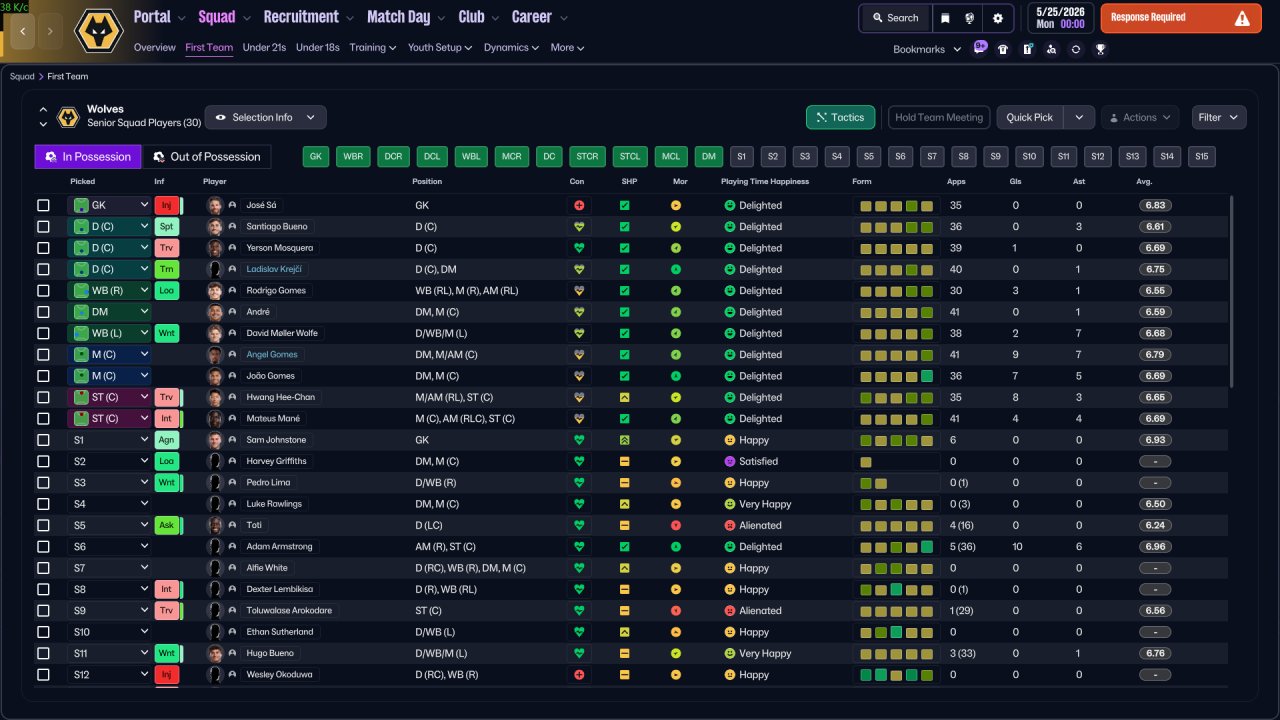Select the Out of Possession tab

(x=206, y=157)
